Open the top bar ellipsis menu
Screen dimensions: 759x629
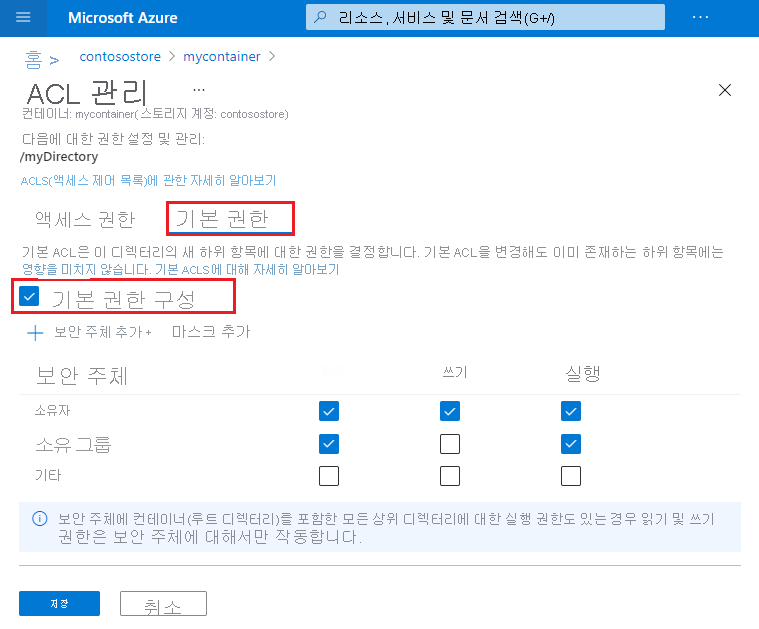[700, 17]
